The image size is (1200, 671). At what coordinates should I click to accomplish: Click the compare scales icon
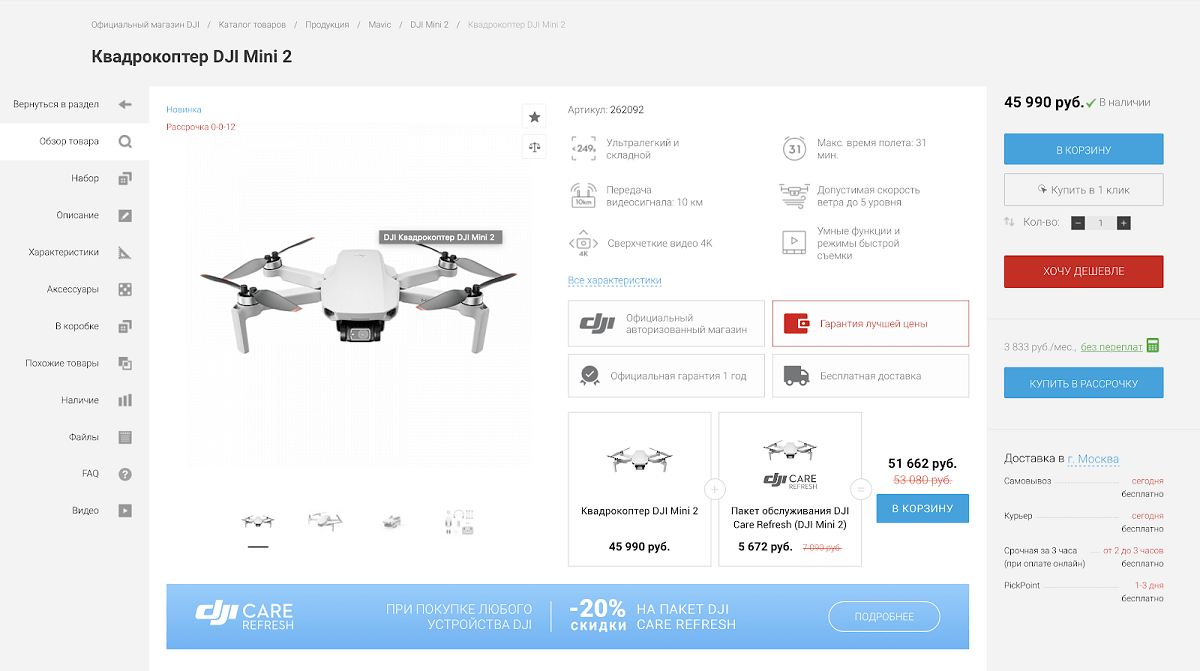click(x=534, y=146)
